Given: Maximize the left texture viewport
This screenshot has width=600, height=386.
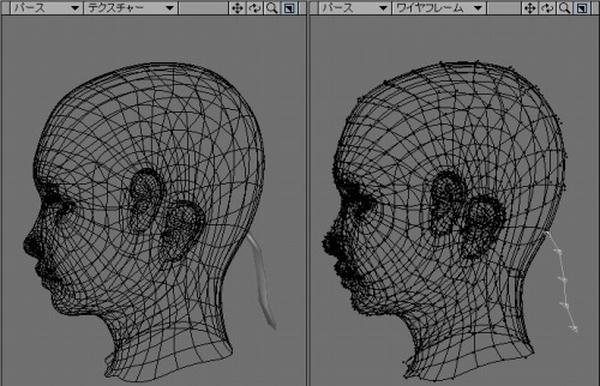Looking at the screenshot, I should coord(289,8).
